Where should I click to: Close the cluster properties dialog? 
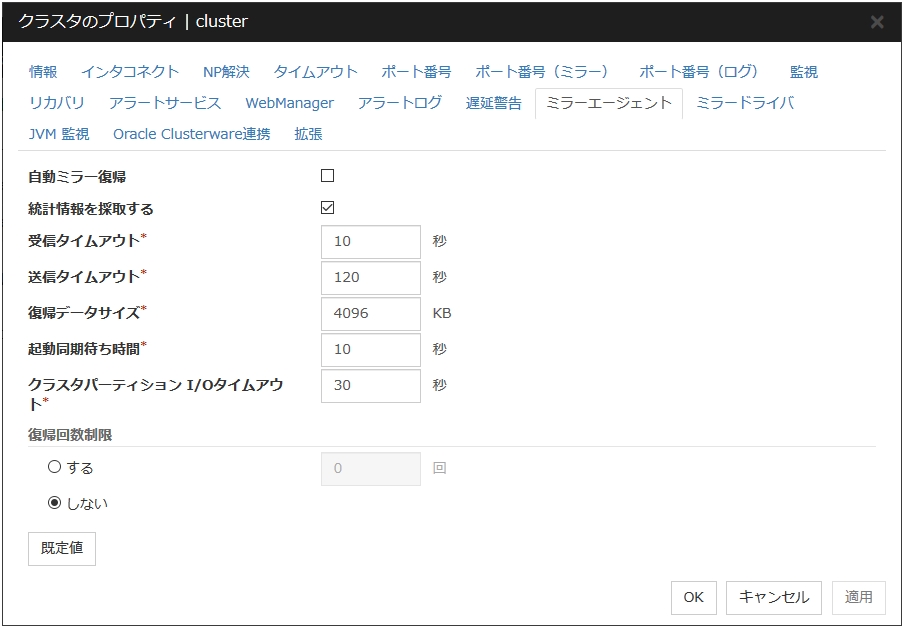[x=876, y=22]
